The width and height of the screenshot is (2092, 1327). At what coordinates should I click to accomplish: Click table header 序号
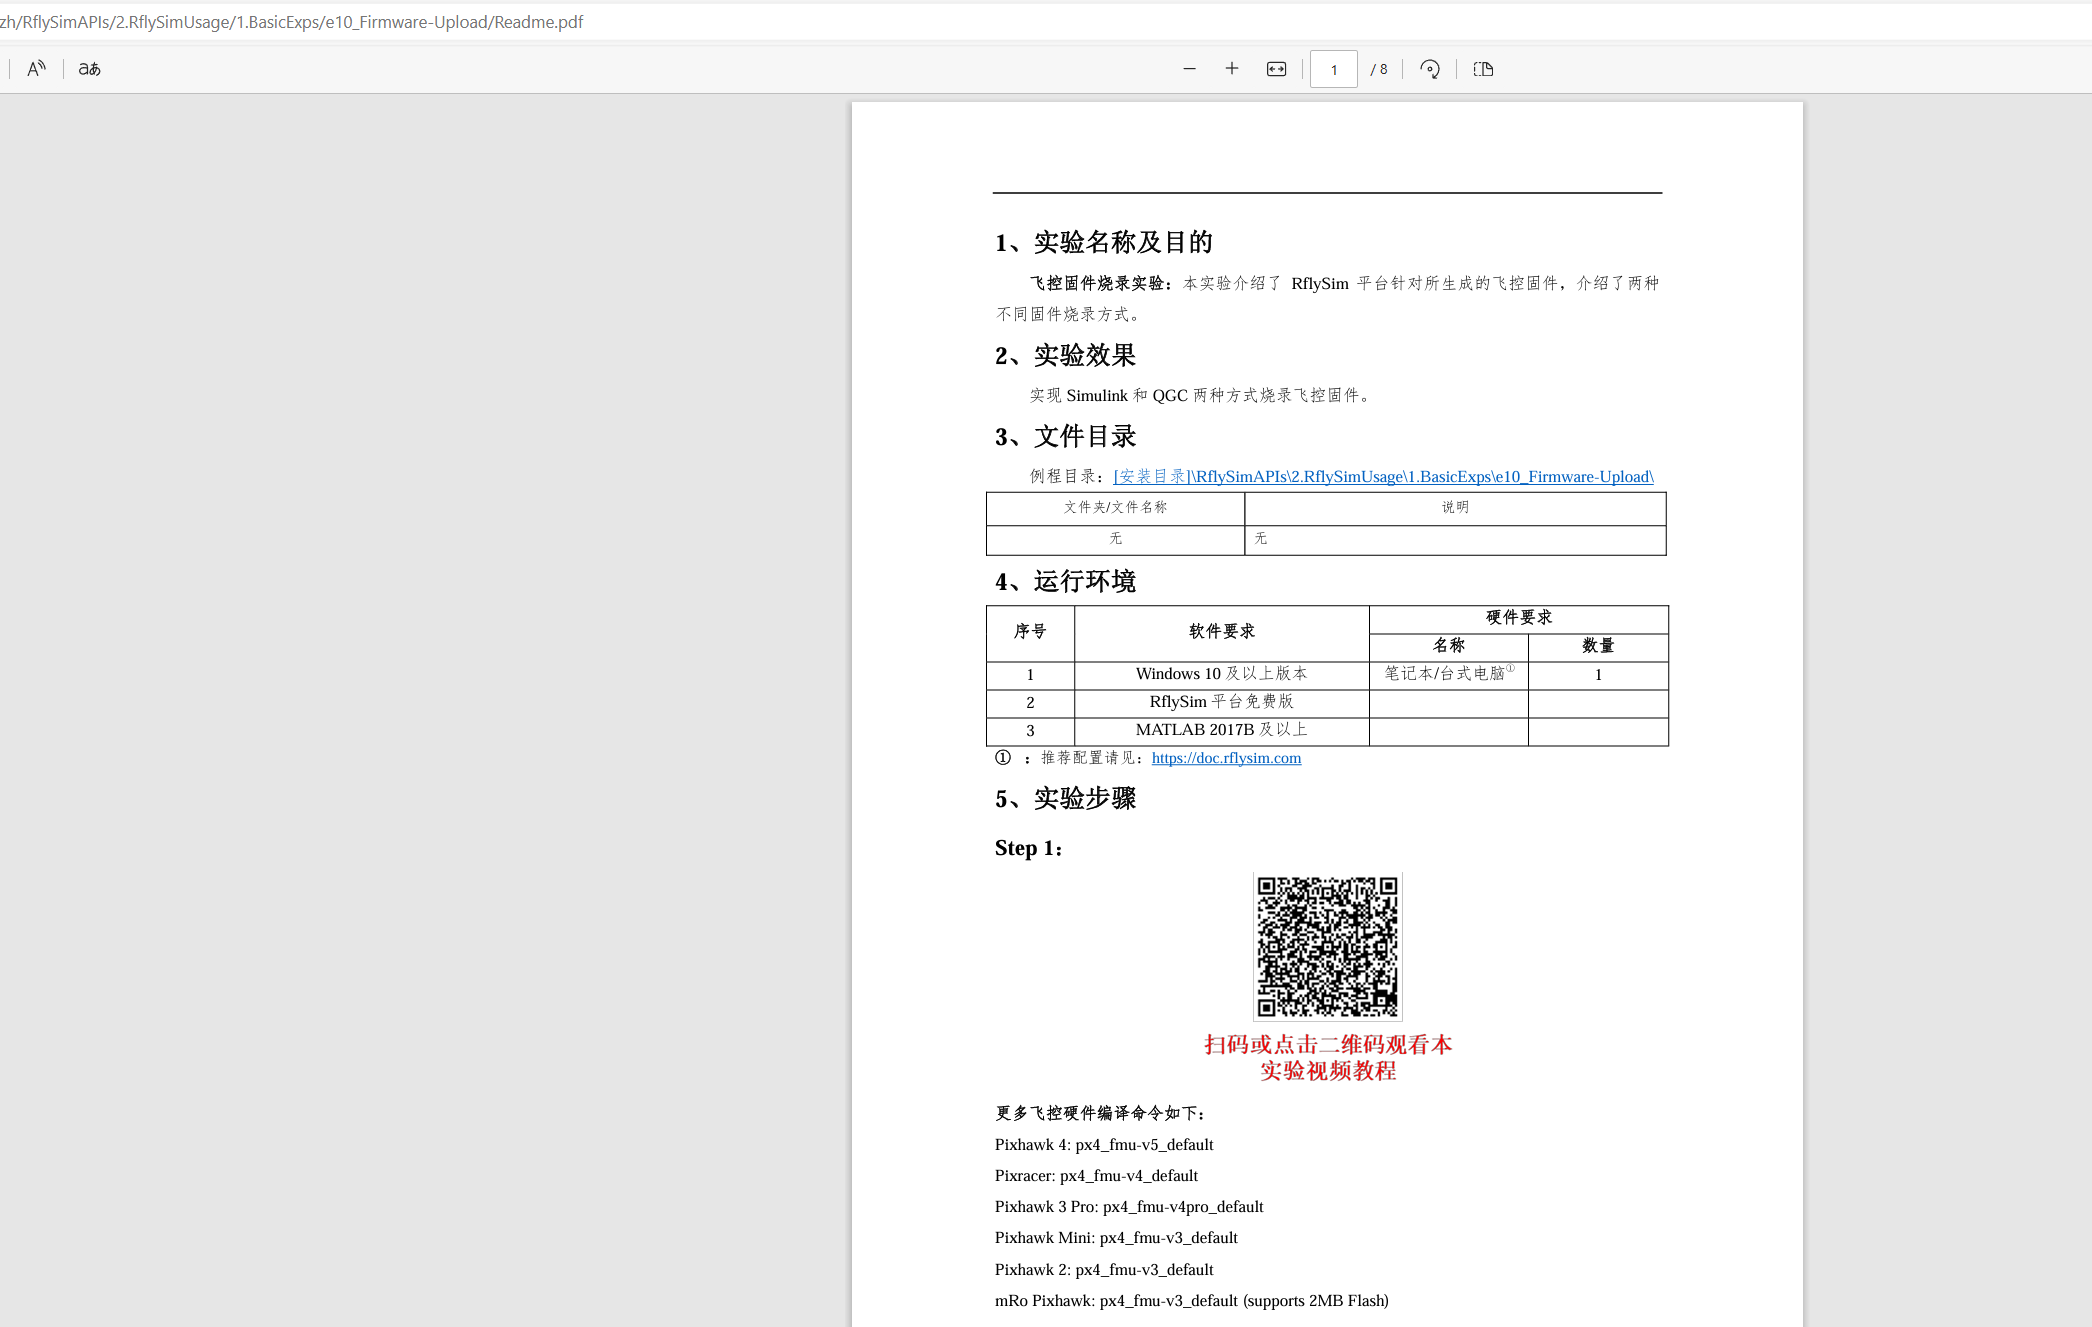pos(1030,632)
